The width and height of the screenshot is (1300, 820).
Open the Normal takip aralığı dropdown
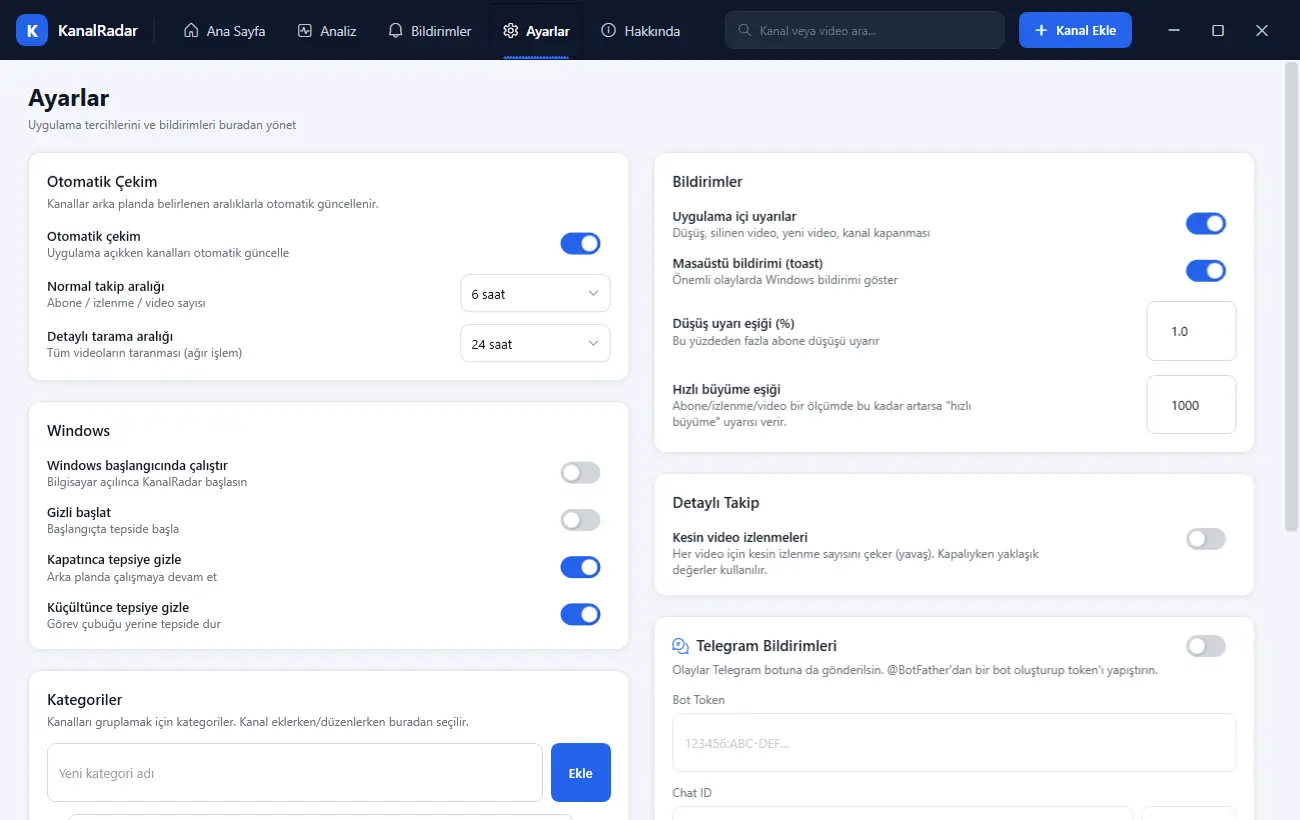point(535,294)
